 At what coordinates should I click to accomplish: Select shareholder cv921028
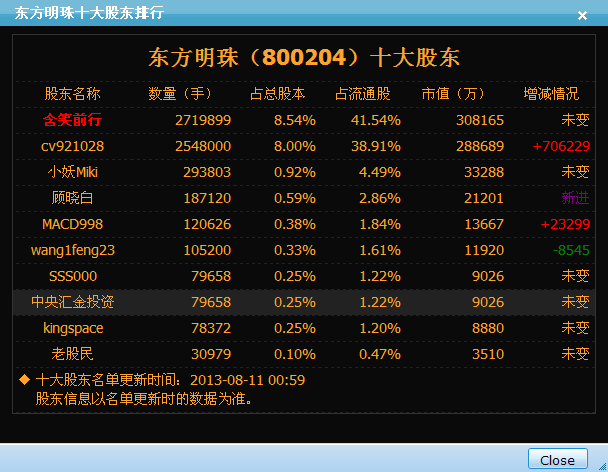[73, 146]
